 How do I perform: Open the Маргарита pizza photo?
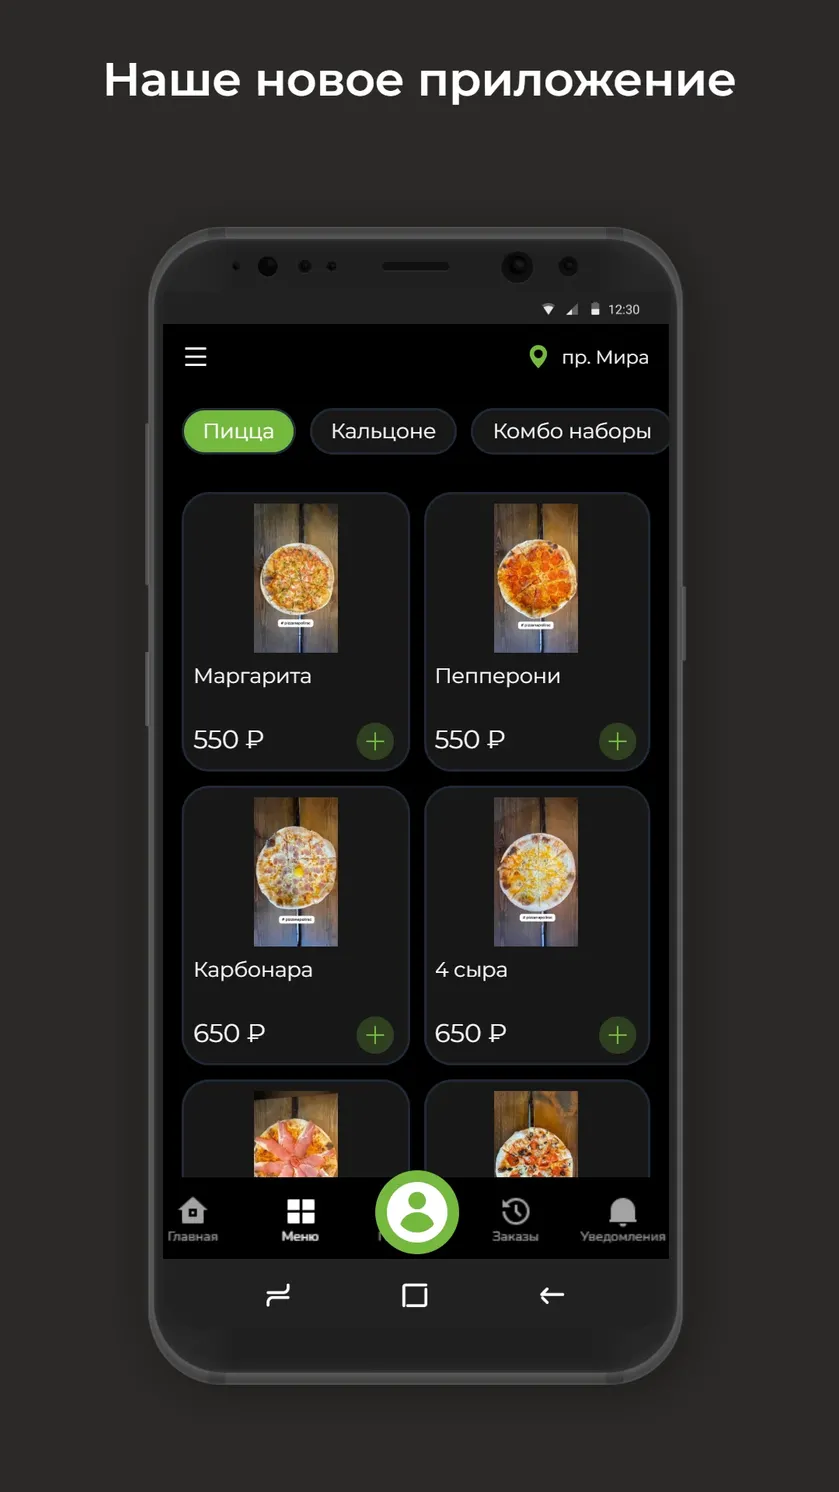click(x=296, y=578)
